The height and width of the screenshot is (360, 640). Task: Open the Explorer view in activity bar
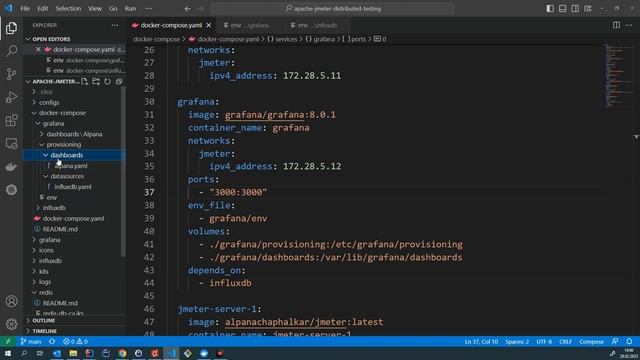[11, 28]
